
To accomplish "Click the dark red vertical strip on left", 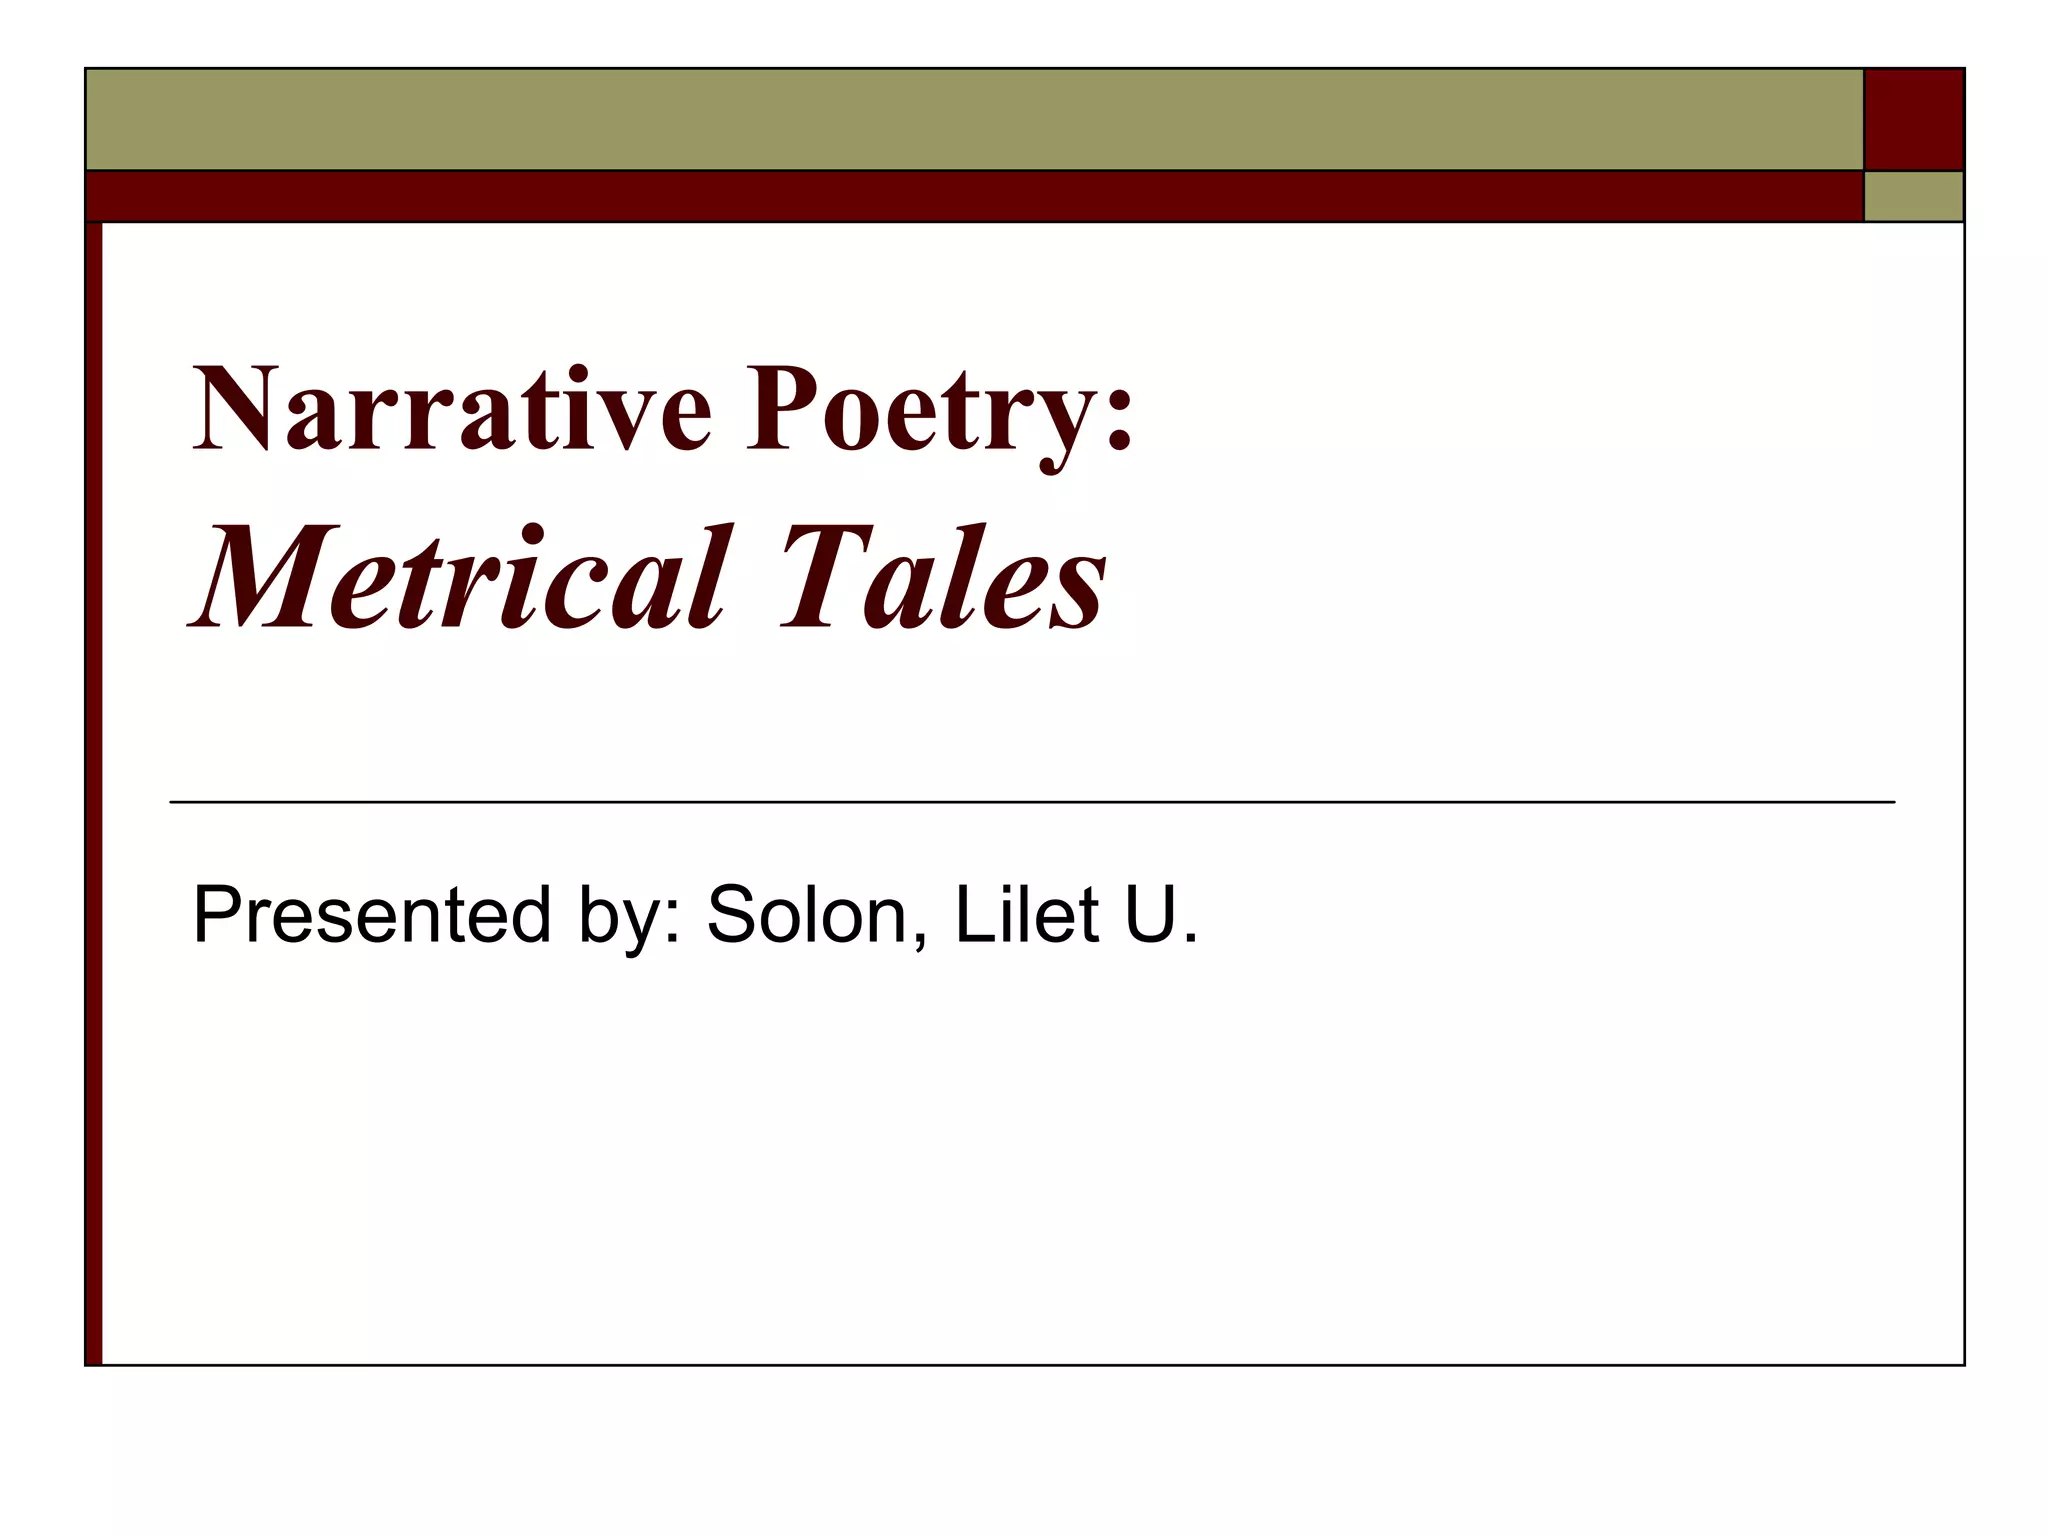I will [94, 792].
